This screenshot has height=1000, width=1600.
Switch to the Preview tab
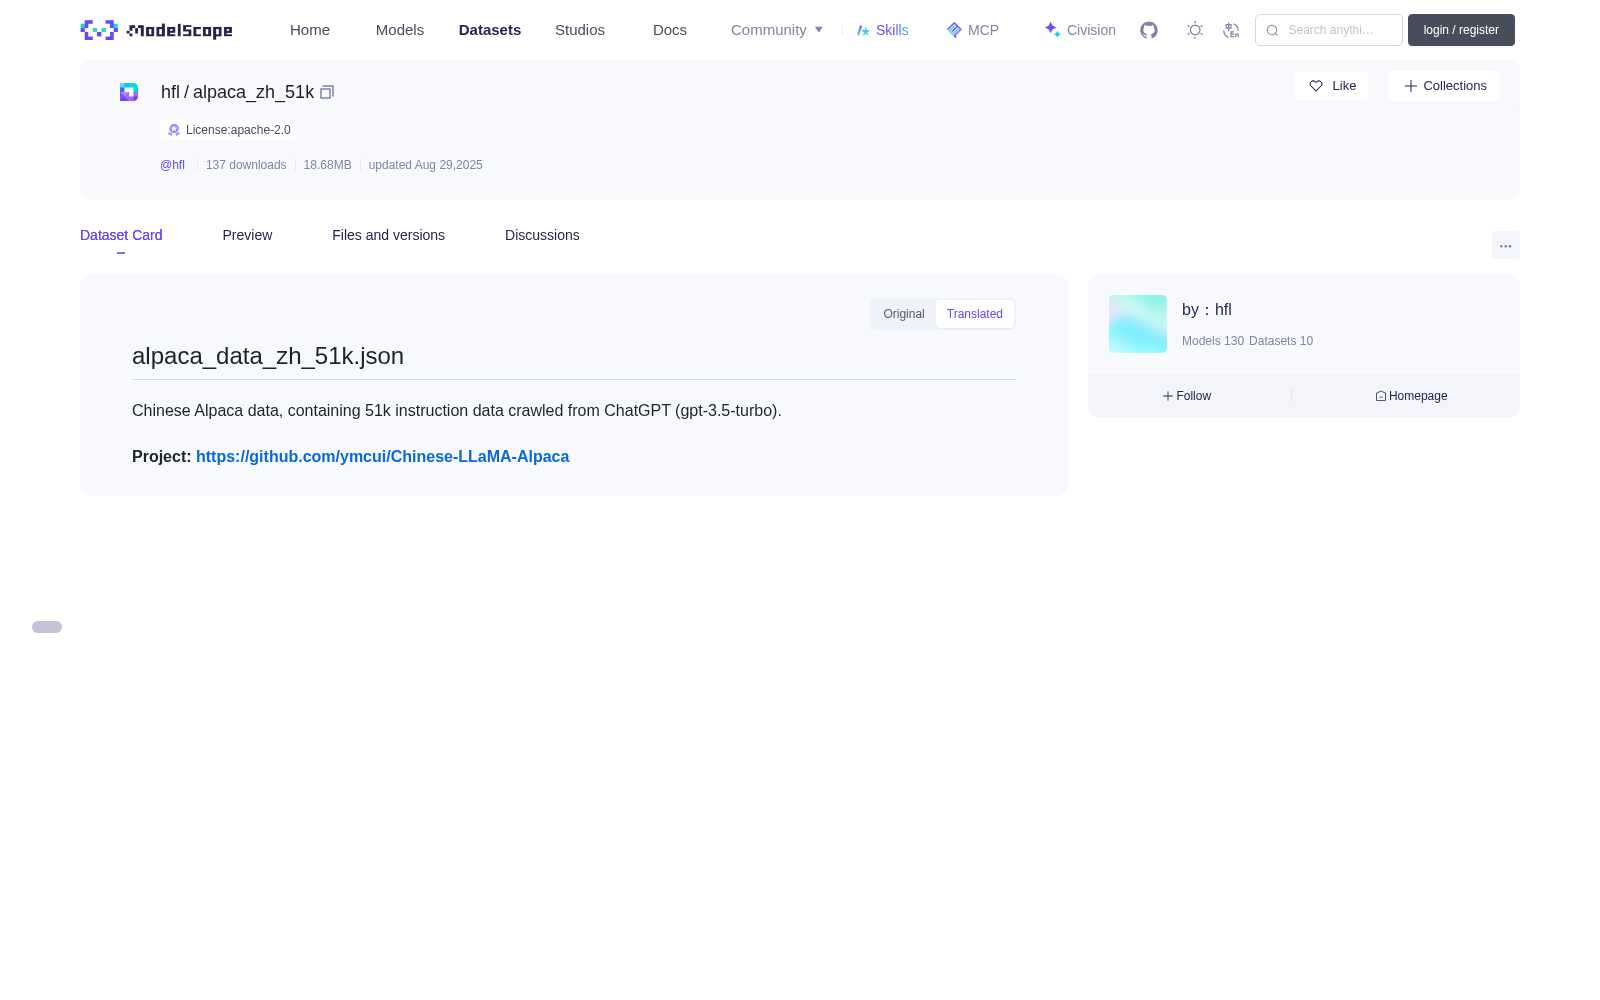tap(247, 235)
